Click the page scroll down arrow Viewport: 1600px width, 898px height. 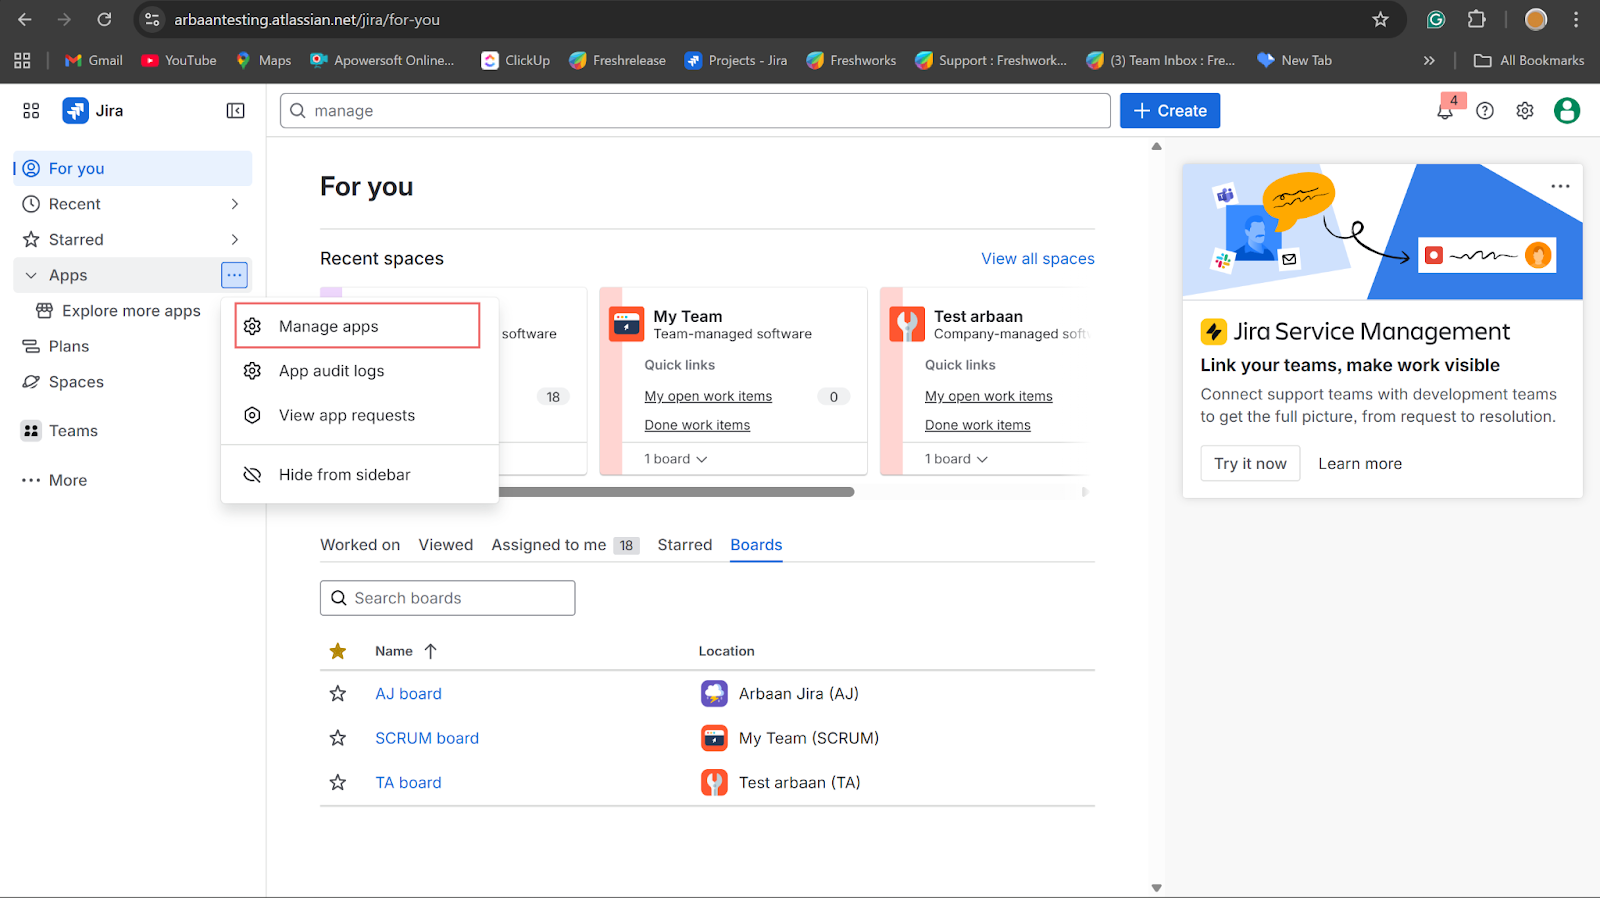tap(1157, 888)
